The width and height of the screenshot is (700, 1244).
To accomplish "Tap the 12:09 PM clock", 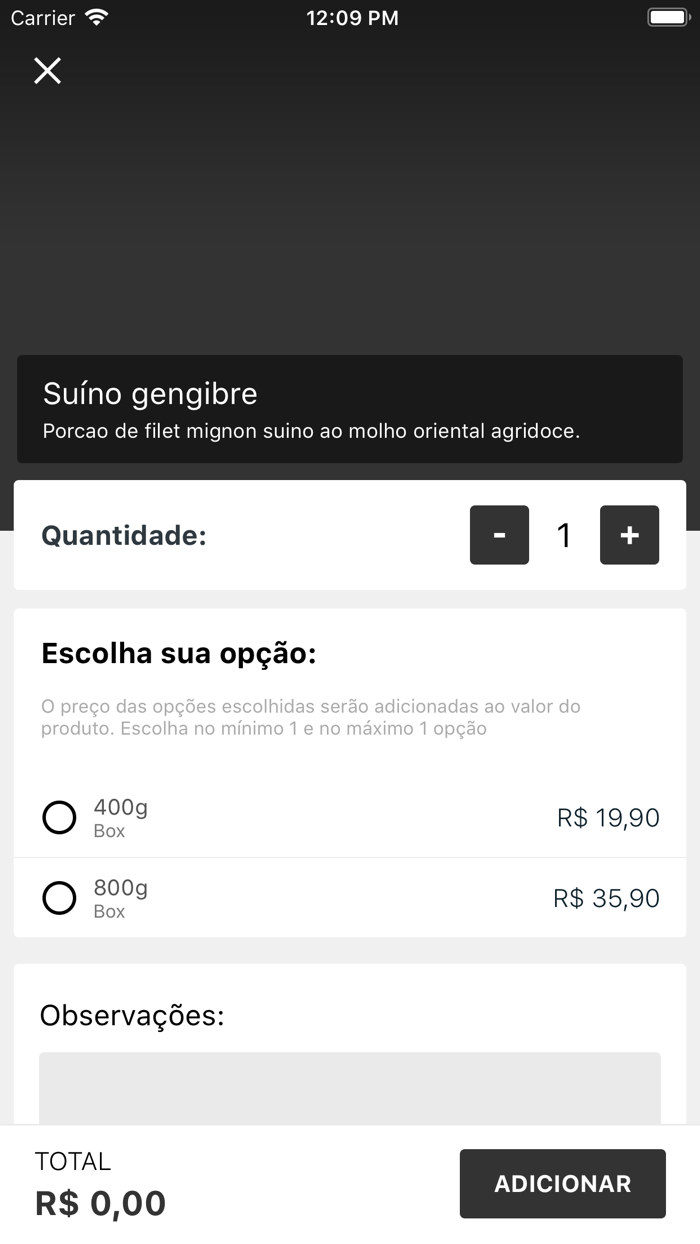I will (x=352, y=18).
